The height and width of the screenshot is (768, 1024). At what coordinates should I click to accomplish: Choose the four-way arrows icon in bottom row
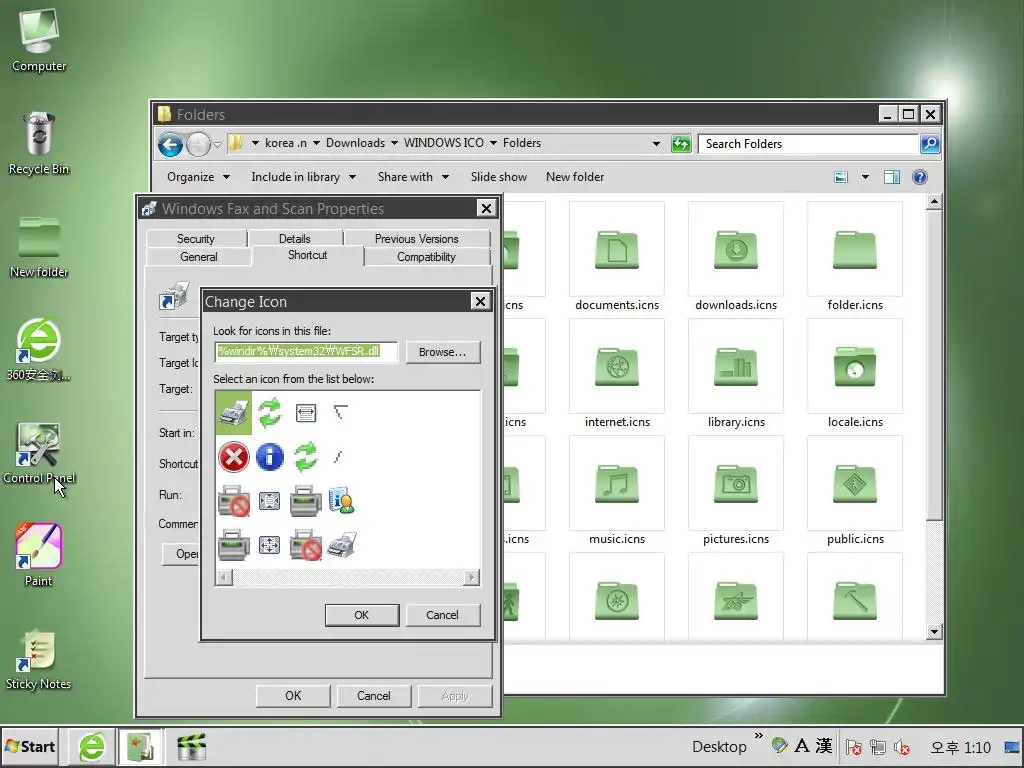tap(269, 545)
